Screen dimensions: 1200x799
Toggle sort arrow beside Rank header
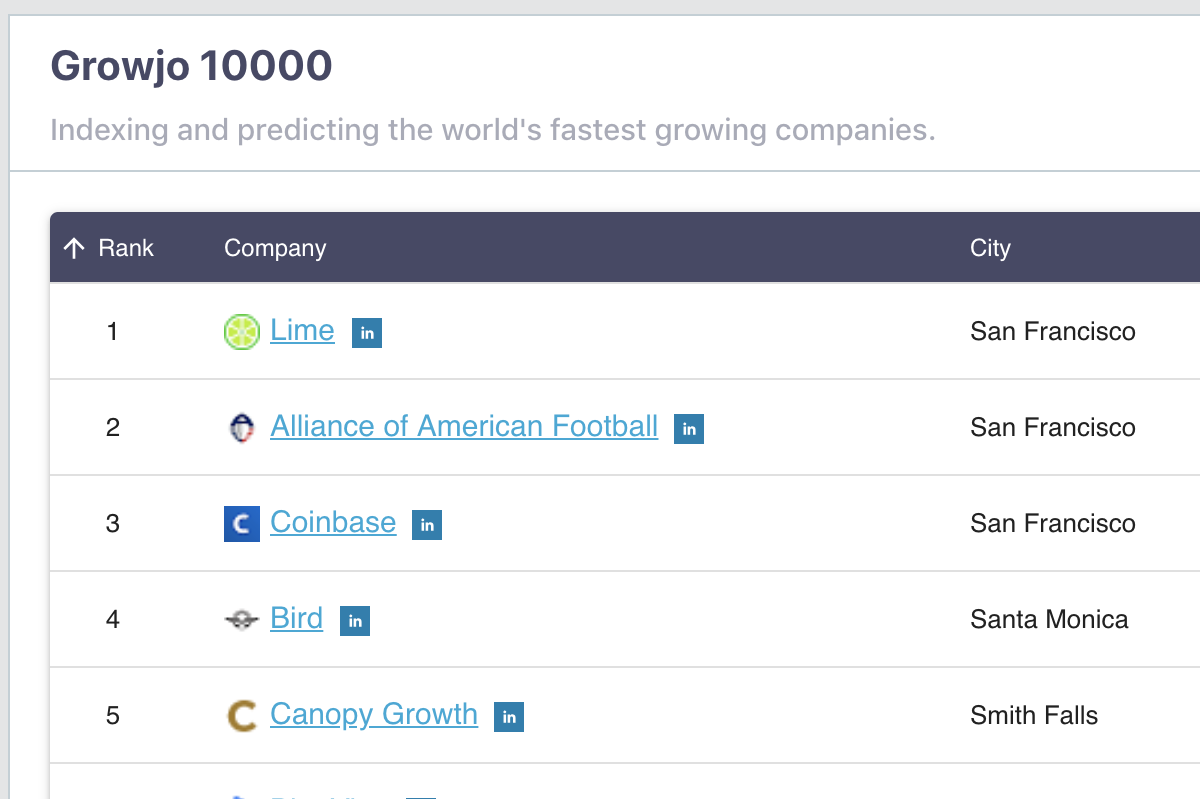(x=74, y=248)
